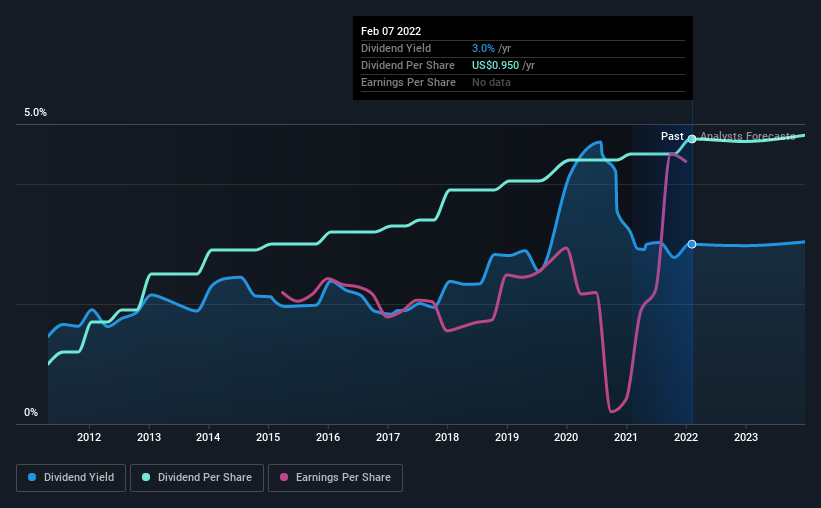The height and width of the screenshot is (508, 821).
Task: Select the 2018 x-axis label
Action: [x=447, y=437]
